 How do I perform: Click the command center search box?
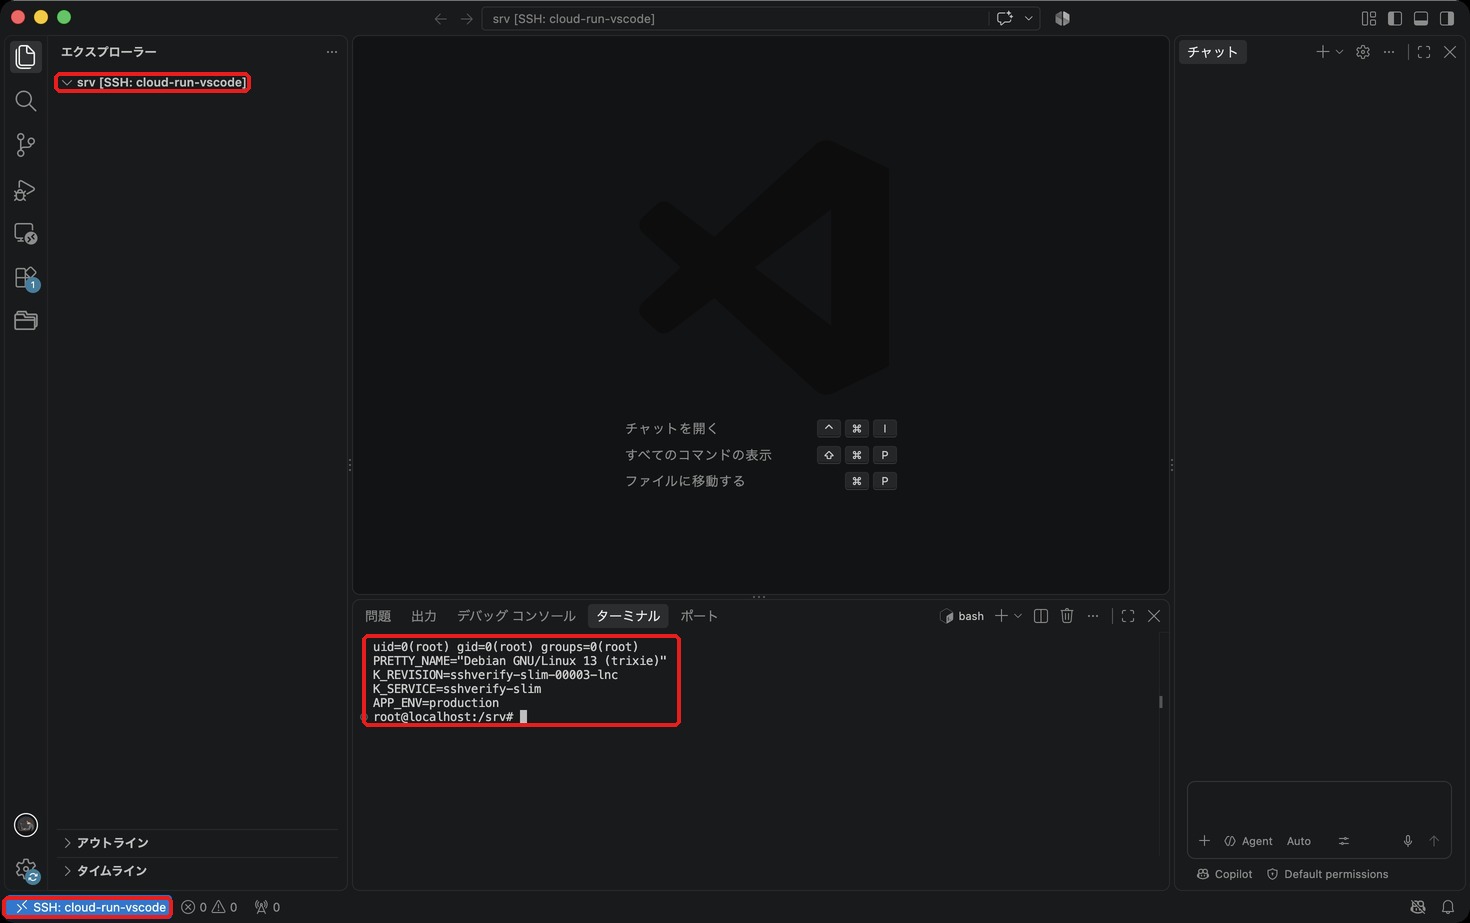[x=735, y=18]
